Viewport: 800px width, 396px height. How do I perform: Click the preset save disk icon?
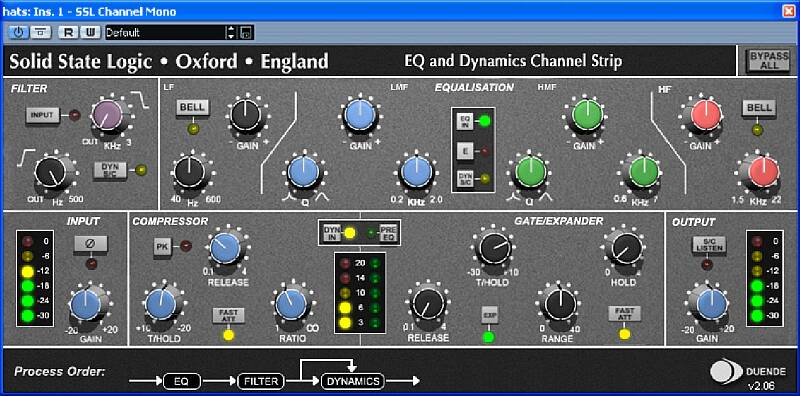246,33
